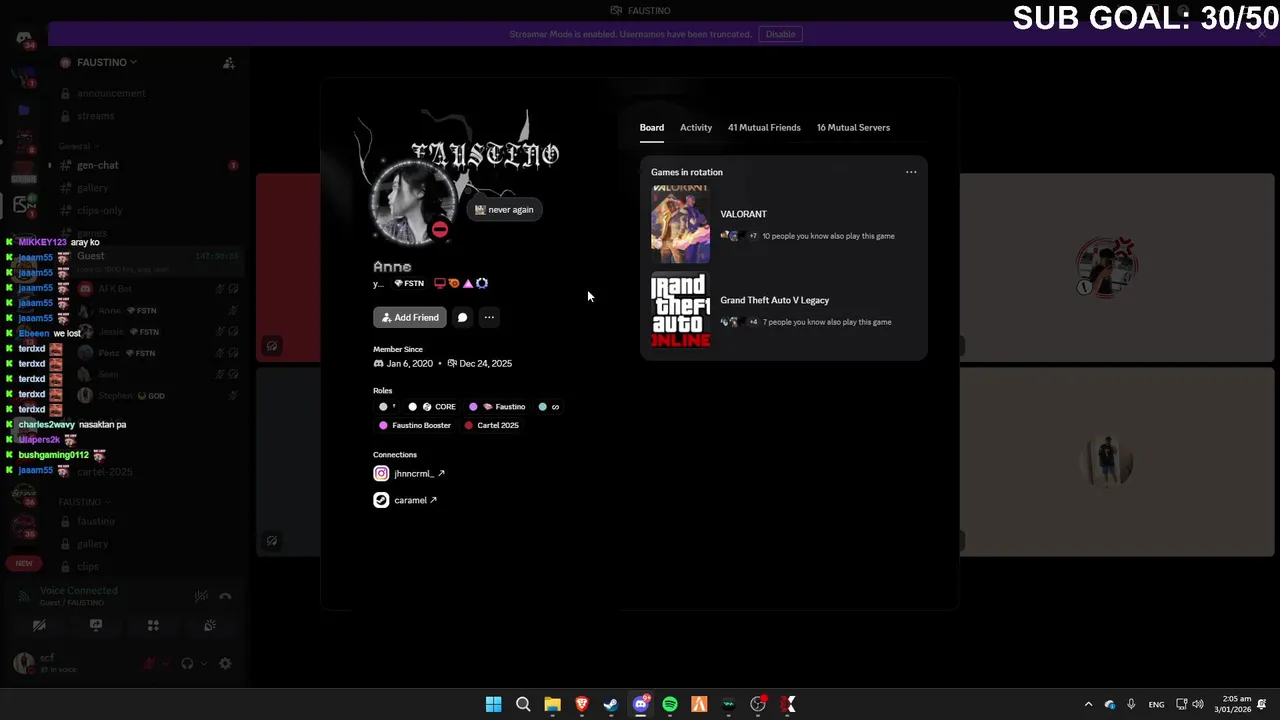Click the FSTN server tag badge
1280x720 pixels.
tap(409, 284)
